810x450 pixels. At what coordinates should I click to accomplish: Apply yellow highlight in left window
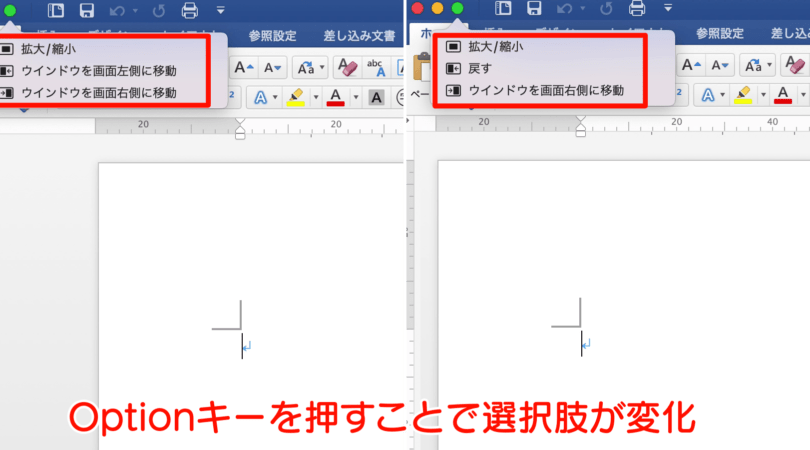point(296,97)
